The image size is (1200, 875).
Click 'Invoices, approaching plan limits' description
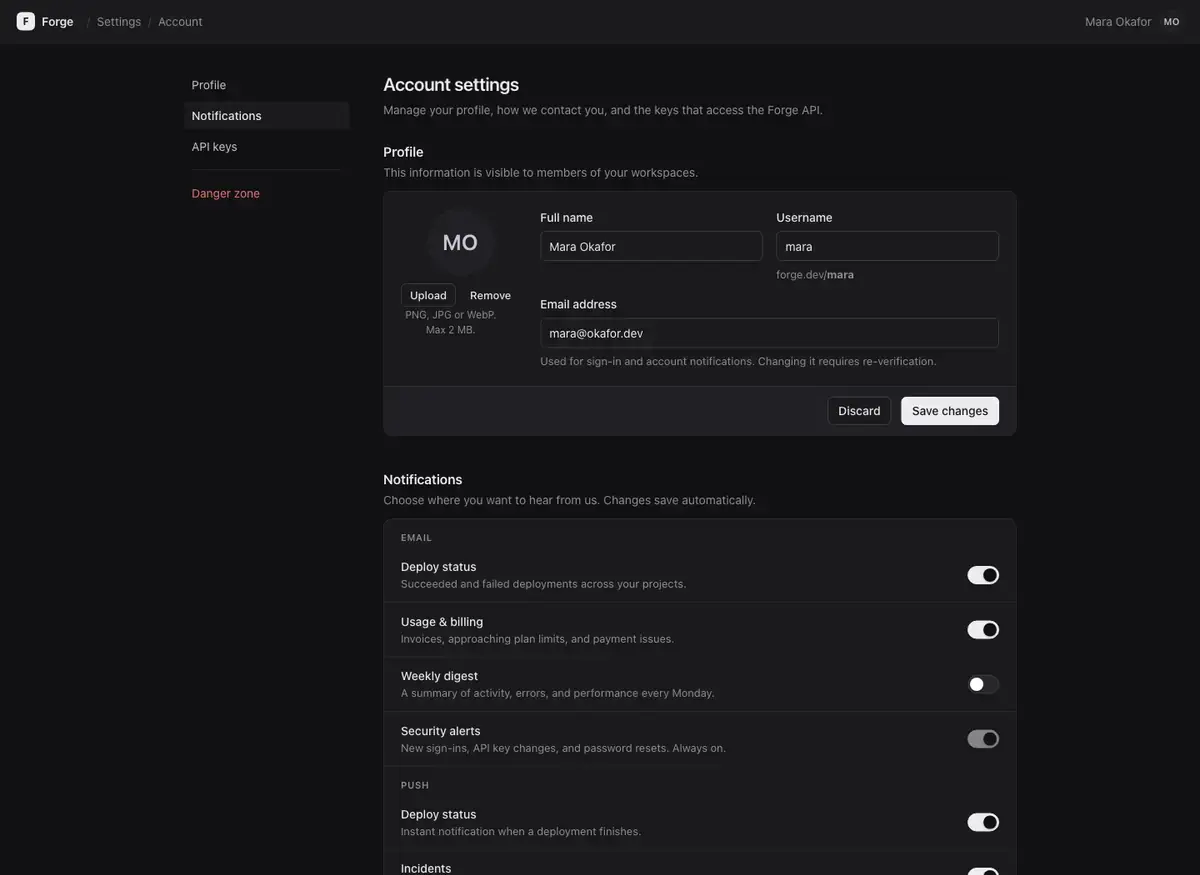coord(537,639)
